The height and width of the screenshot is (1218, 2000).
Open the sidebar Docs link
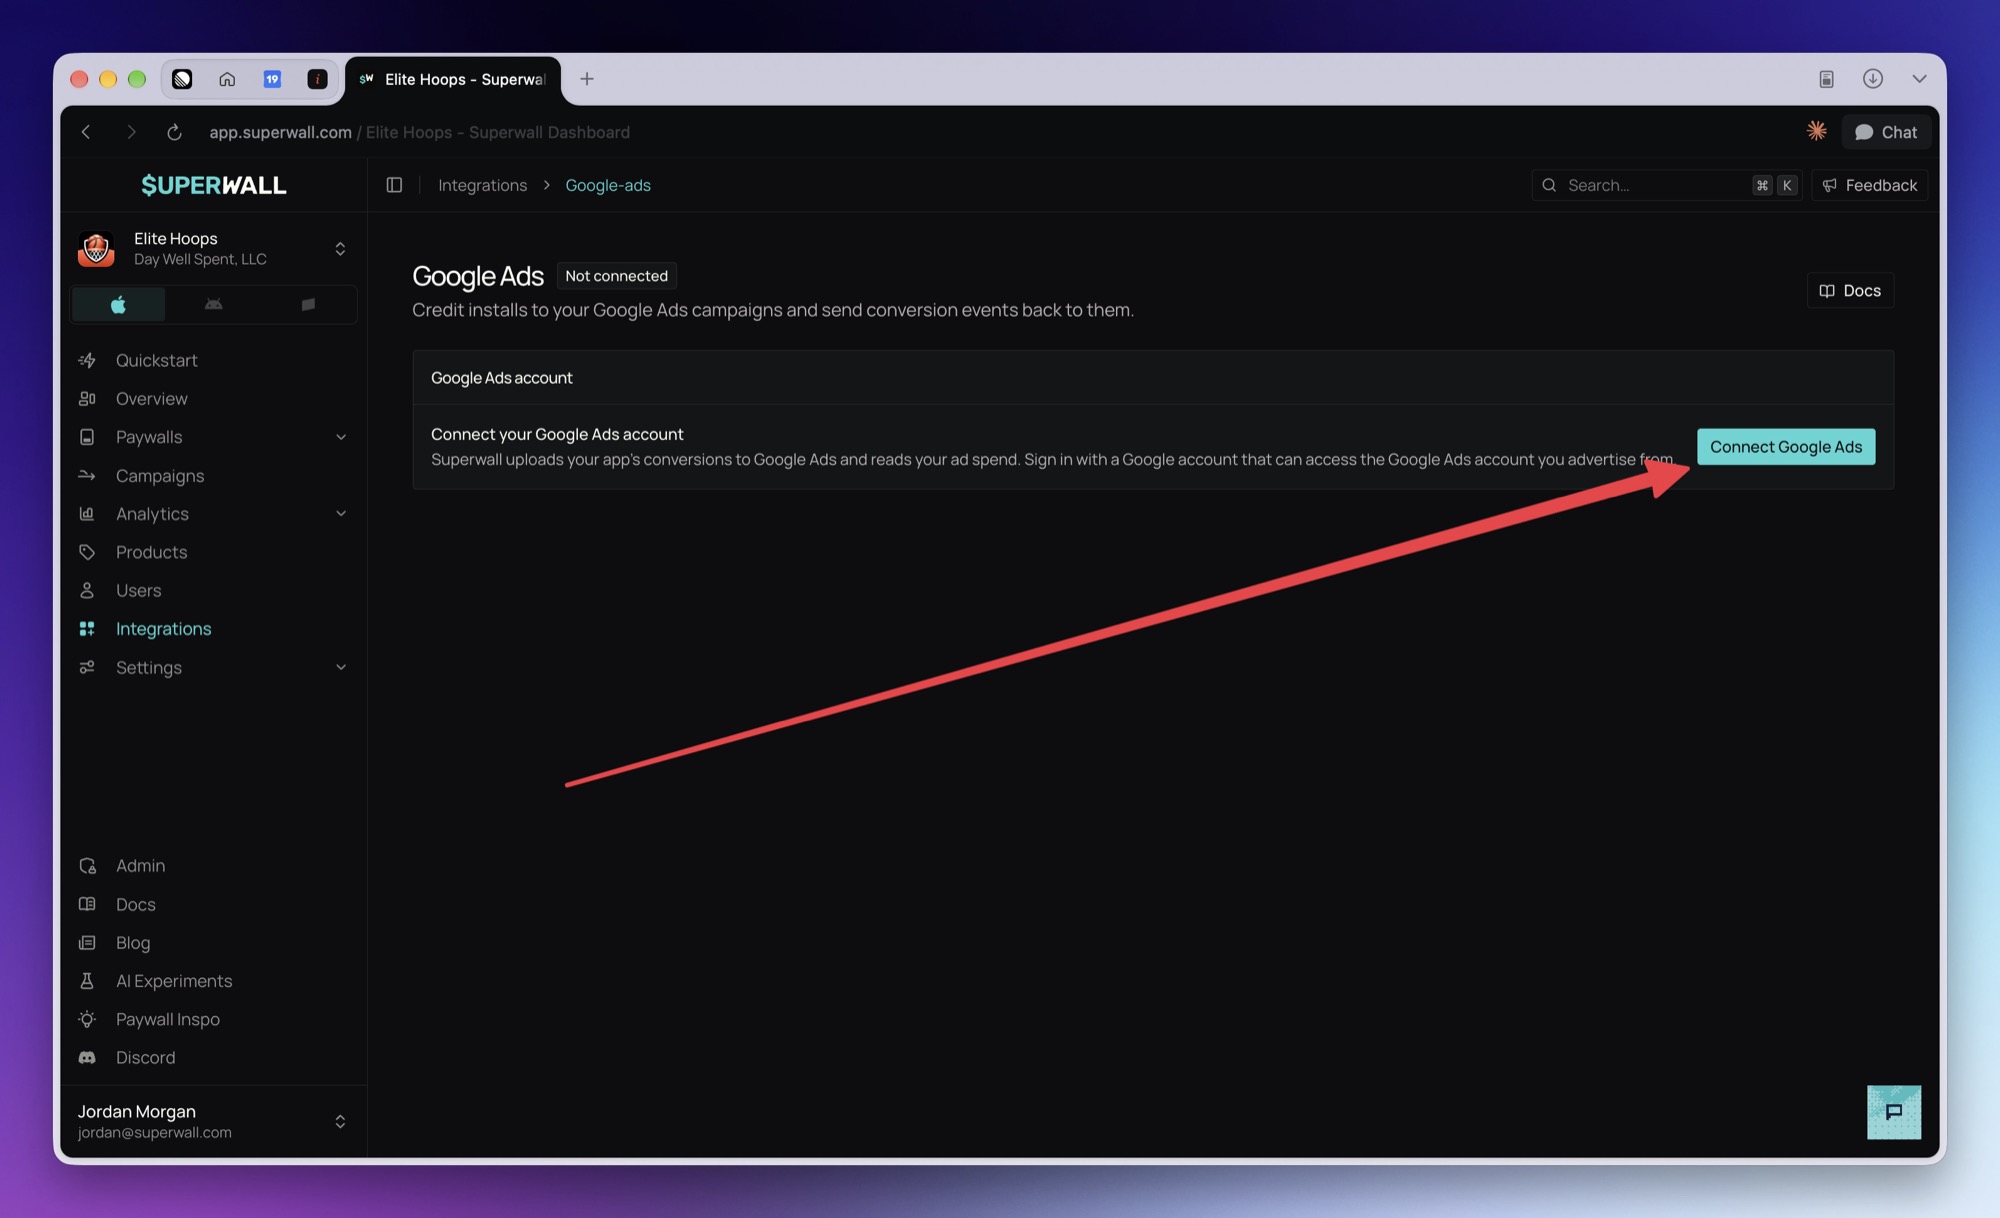tap(135, 904)
